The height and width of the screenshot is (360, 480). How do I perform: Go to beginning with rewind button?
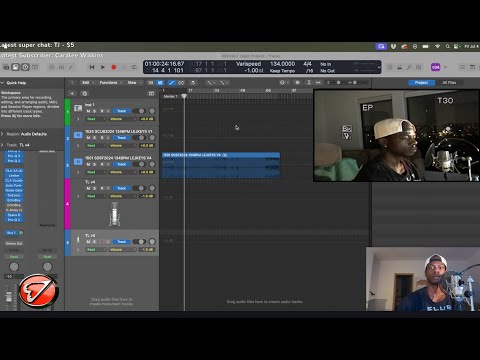pos(92,67)
